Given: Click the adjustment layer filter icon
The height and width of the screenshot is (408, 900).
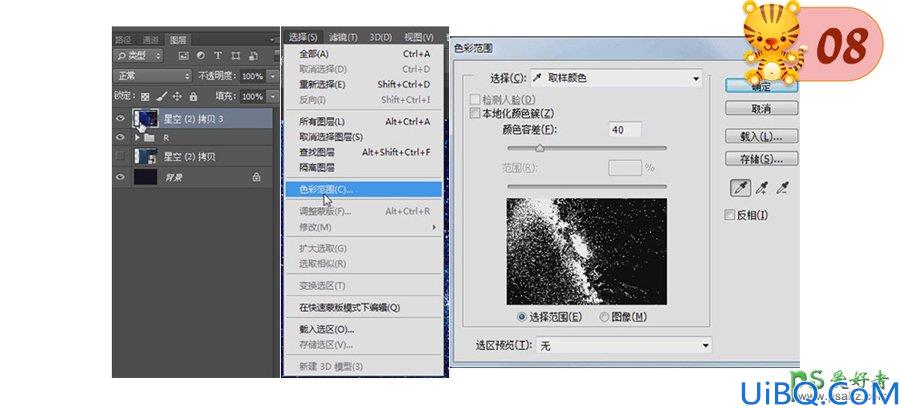Looking at the screenshot, I should [200, 56].
